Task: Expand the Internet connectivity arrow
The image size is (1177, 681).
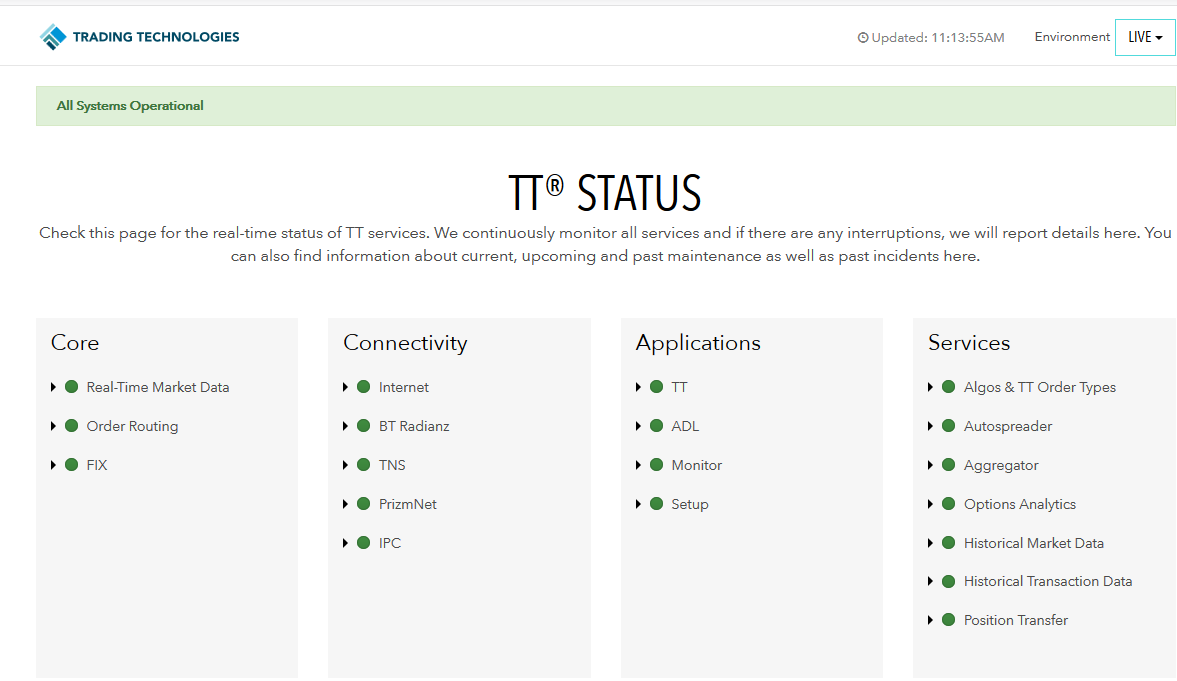Action: [345, 387]
